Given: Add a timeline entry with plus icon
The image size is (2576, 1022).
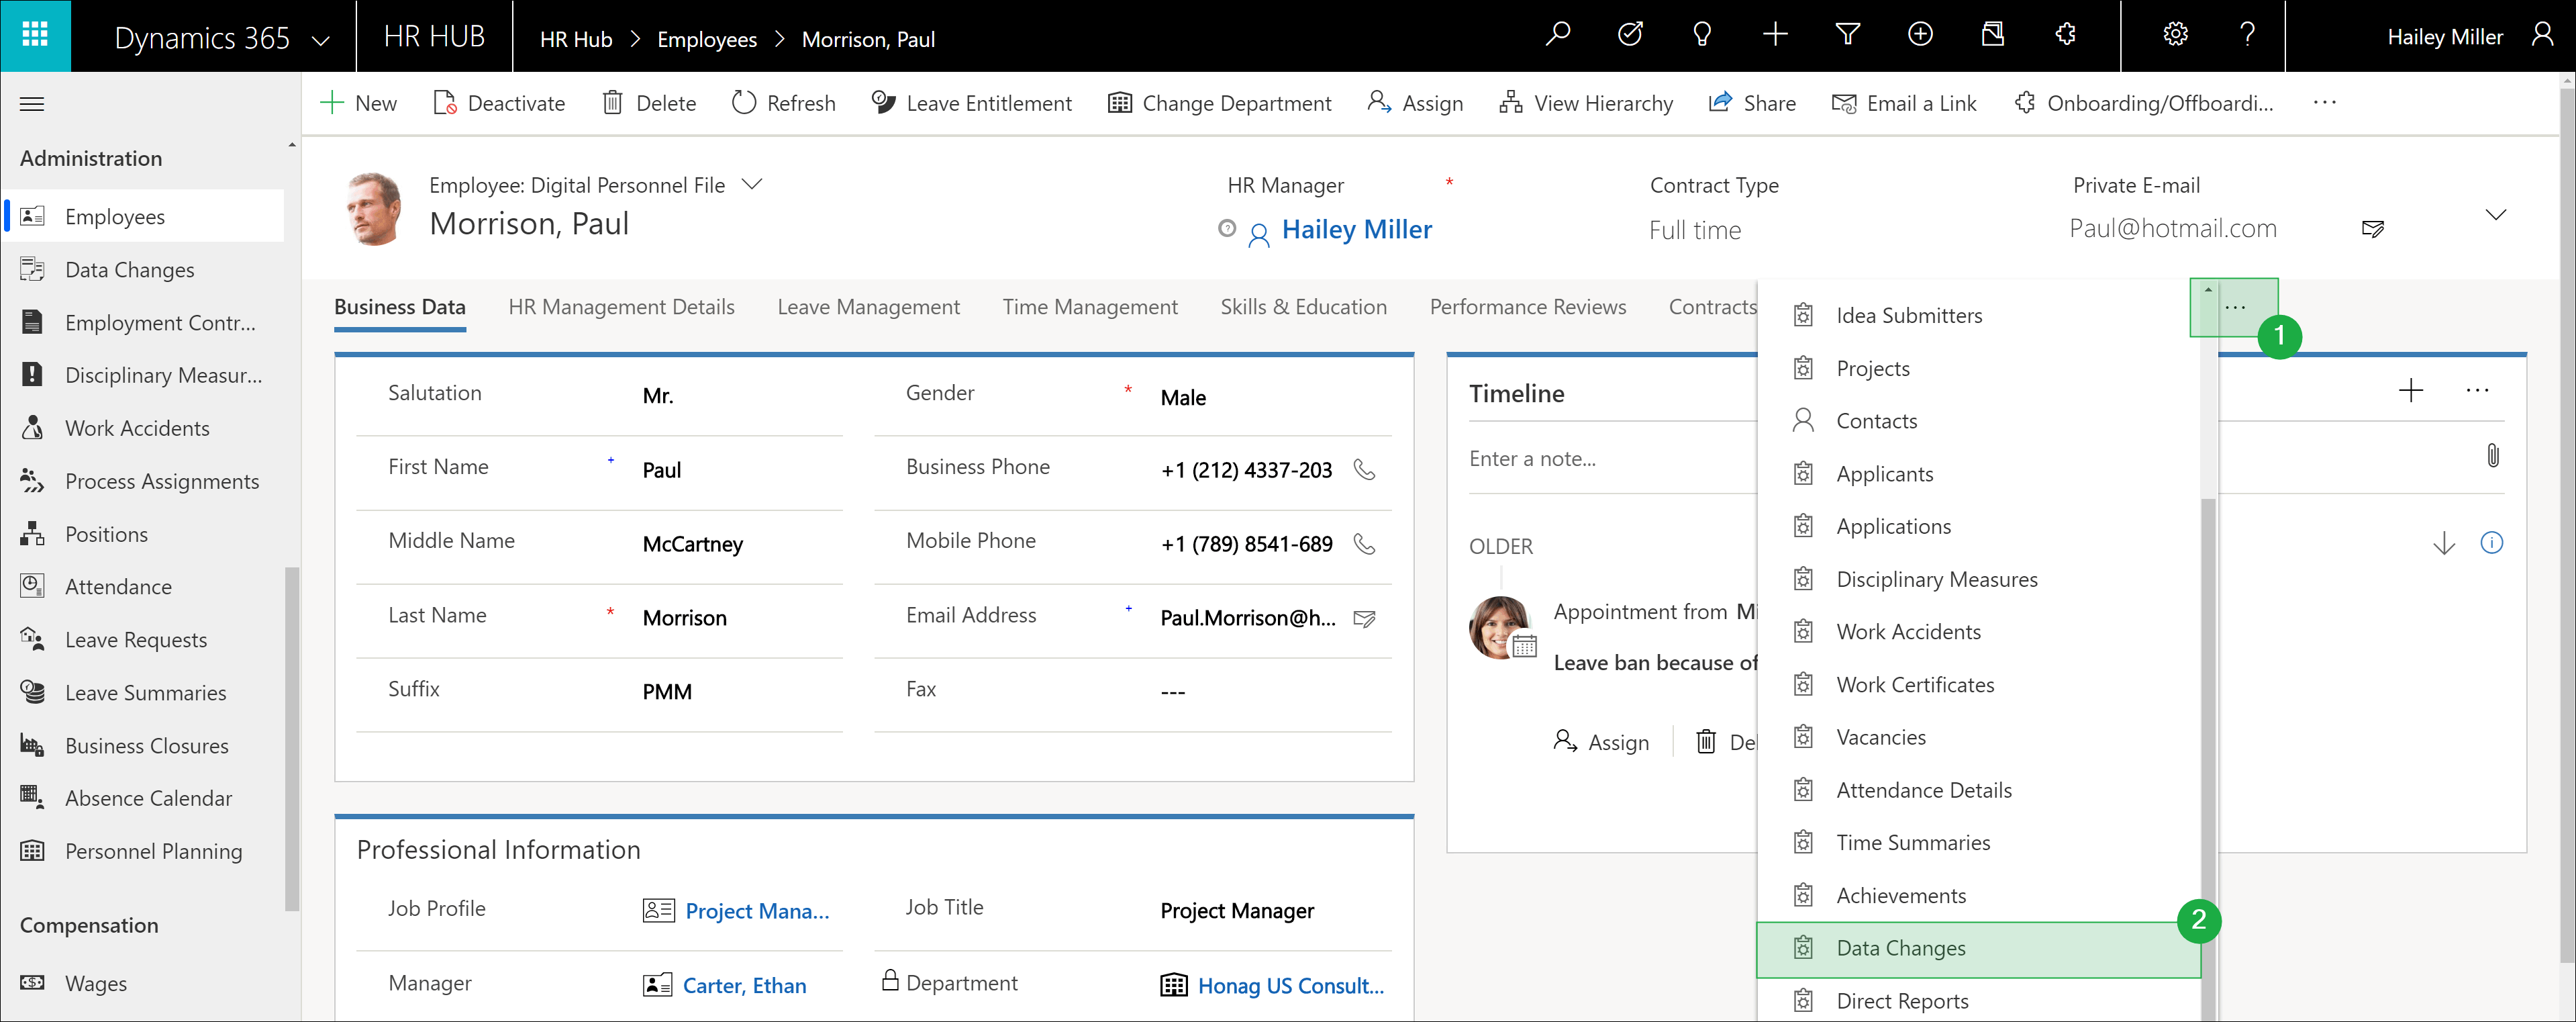Looking at the screenshot, I should 2411,391.
